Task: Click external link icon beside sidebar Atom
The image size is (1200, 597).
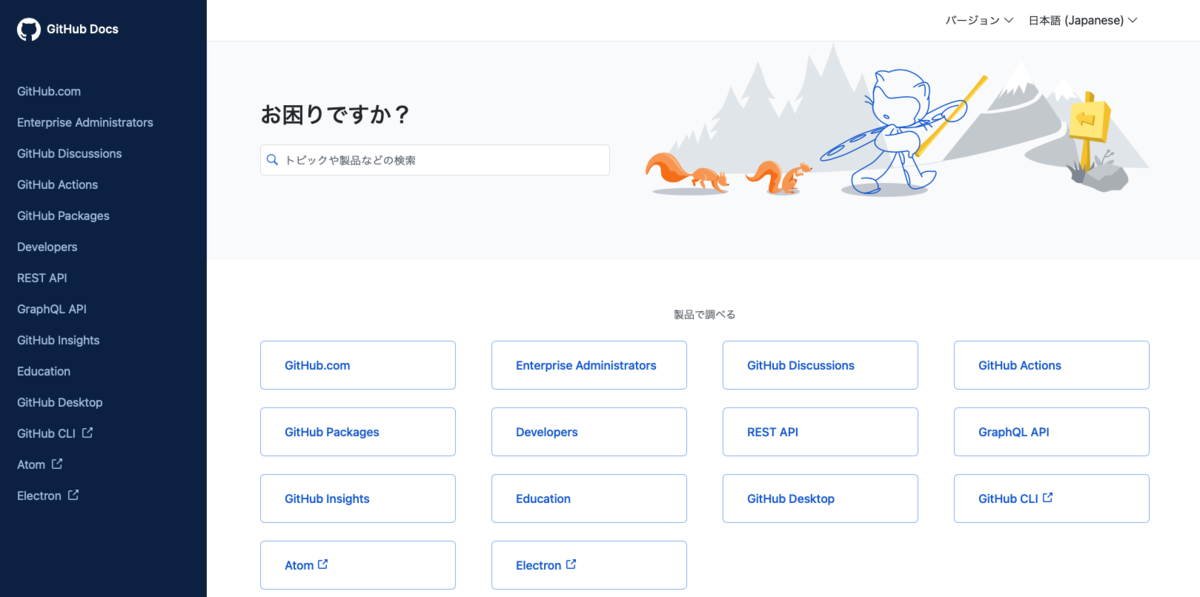Action: point(57,464)
